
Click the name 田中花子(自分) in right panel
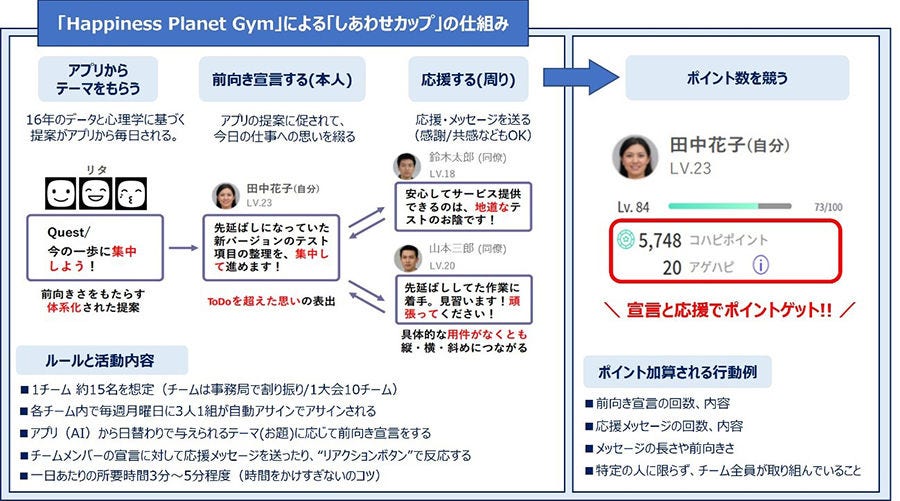(x=730, y=145)
